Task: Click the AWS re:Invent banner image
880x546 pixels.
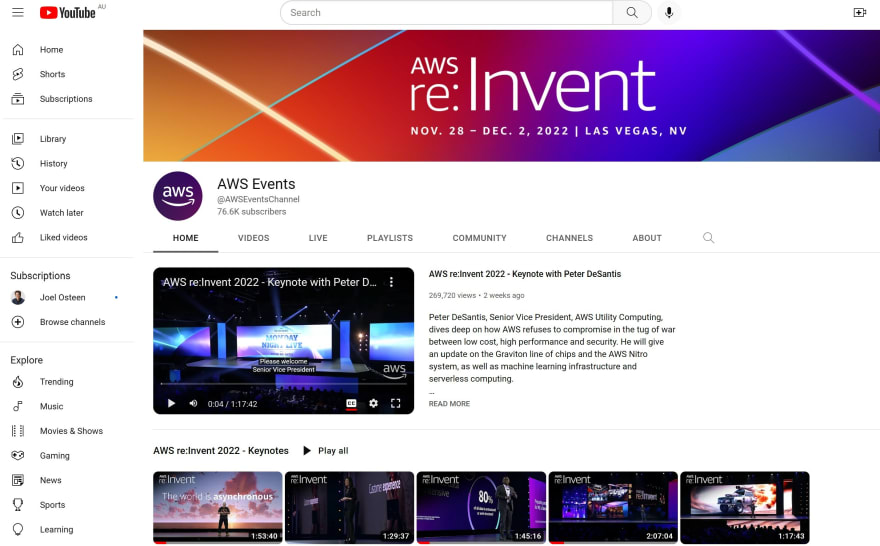Action: (x=511, y=96)
